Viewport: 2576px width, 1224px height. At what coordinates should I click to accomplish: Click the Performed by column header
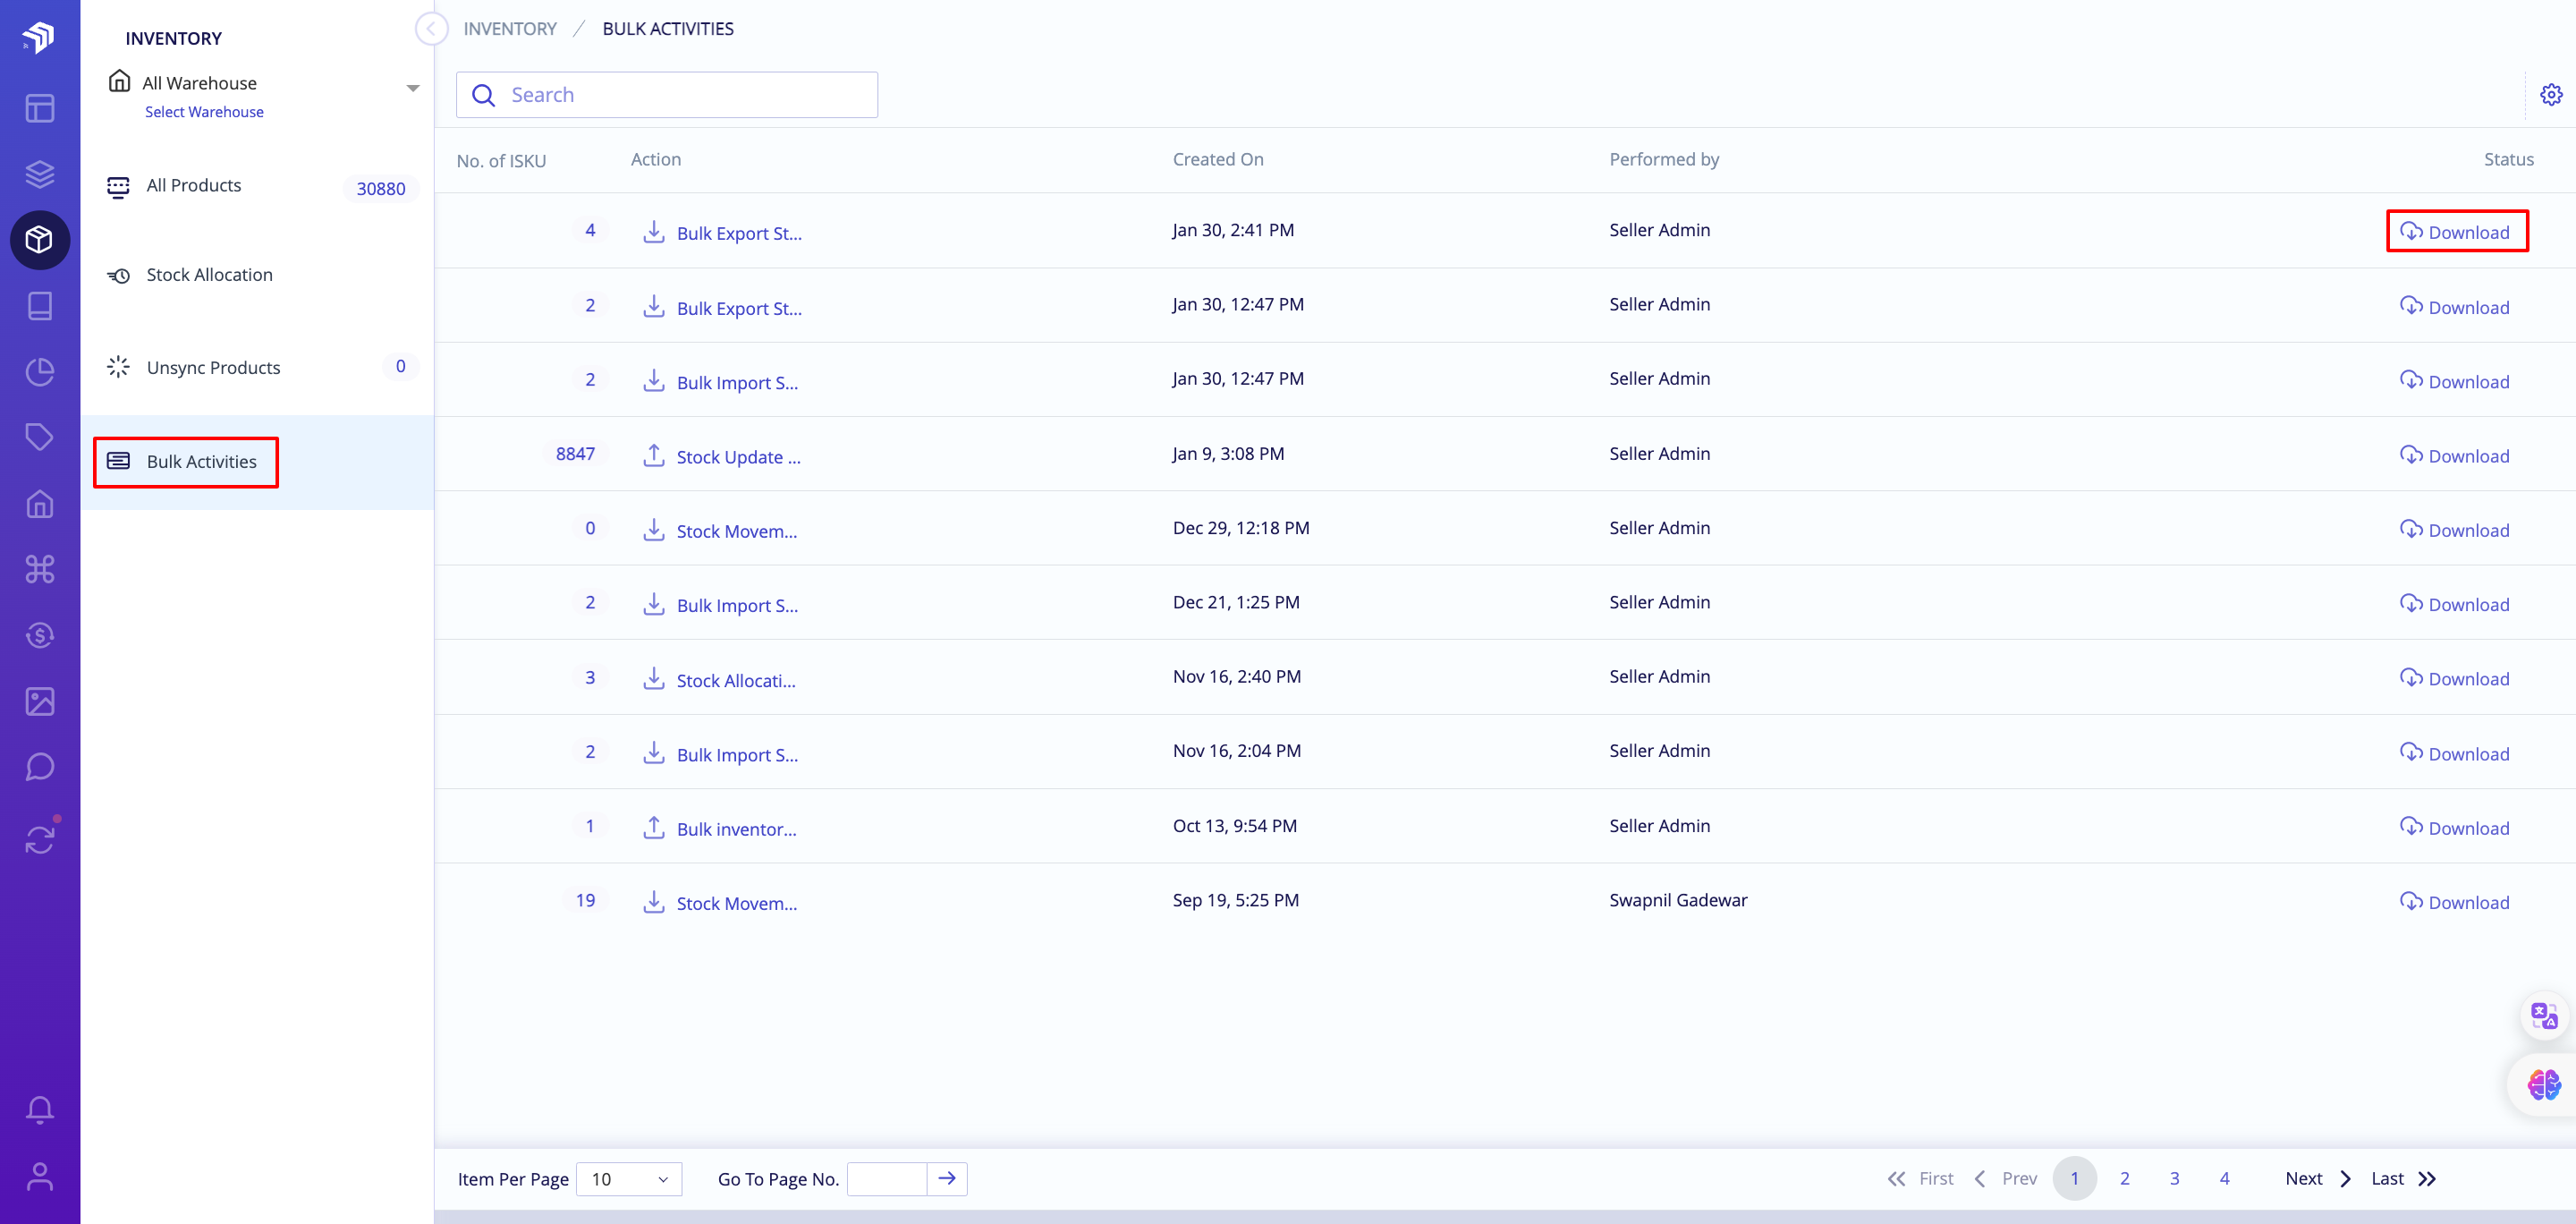pyautogui.click(x=1664, y=159)
